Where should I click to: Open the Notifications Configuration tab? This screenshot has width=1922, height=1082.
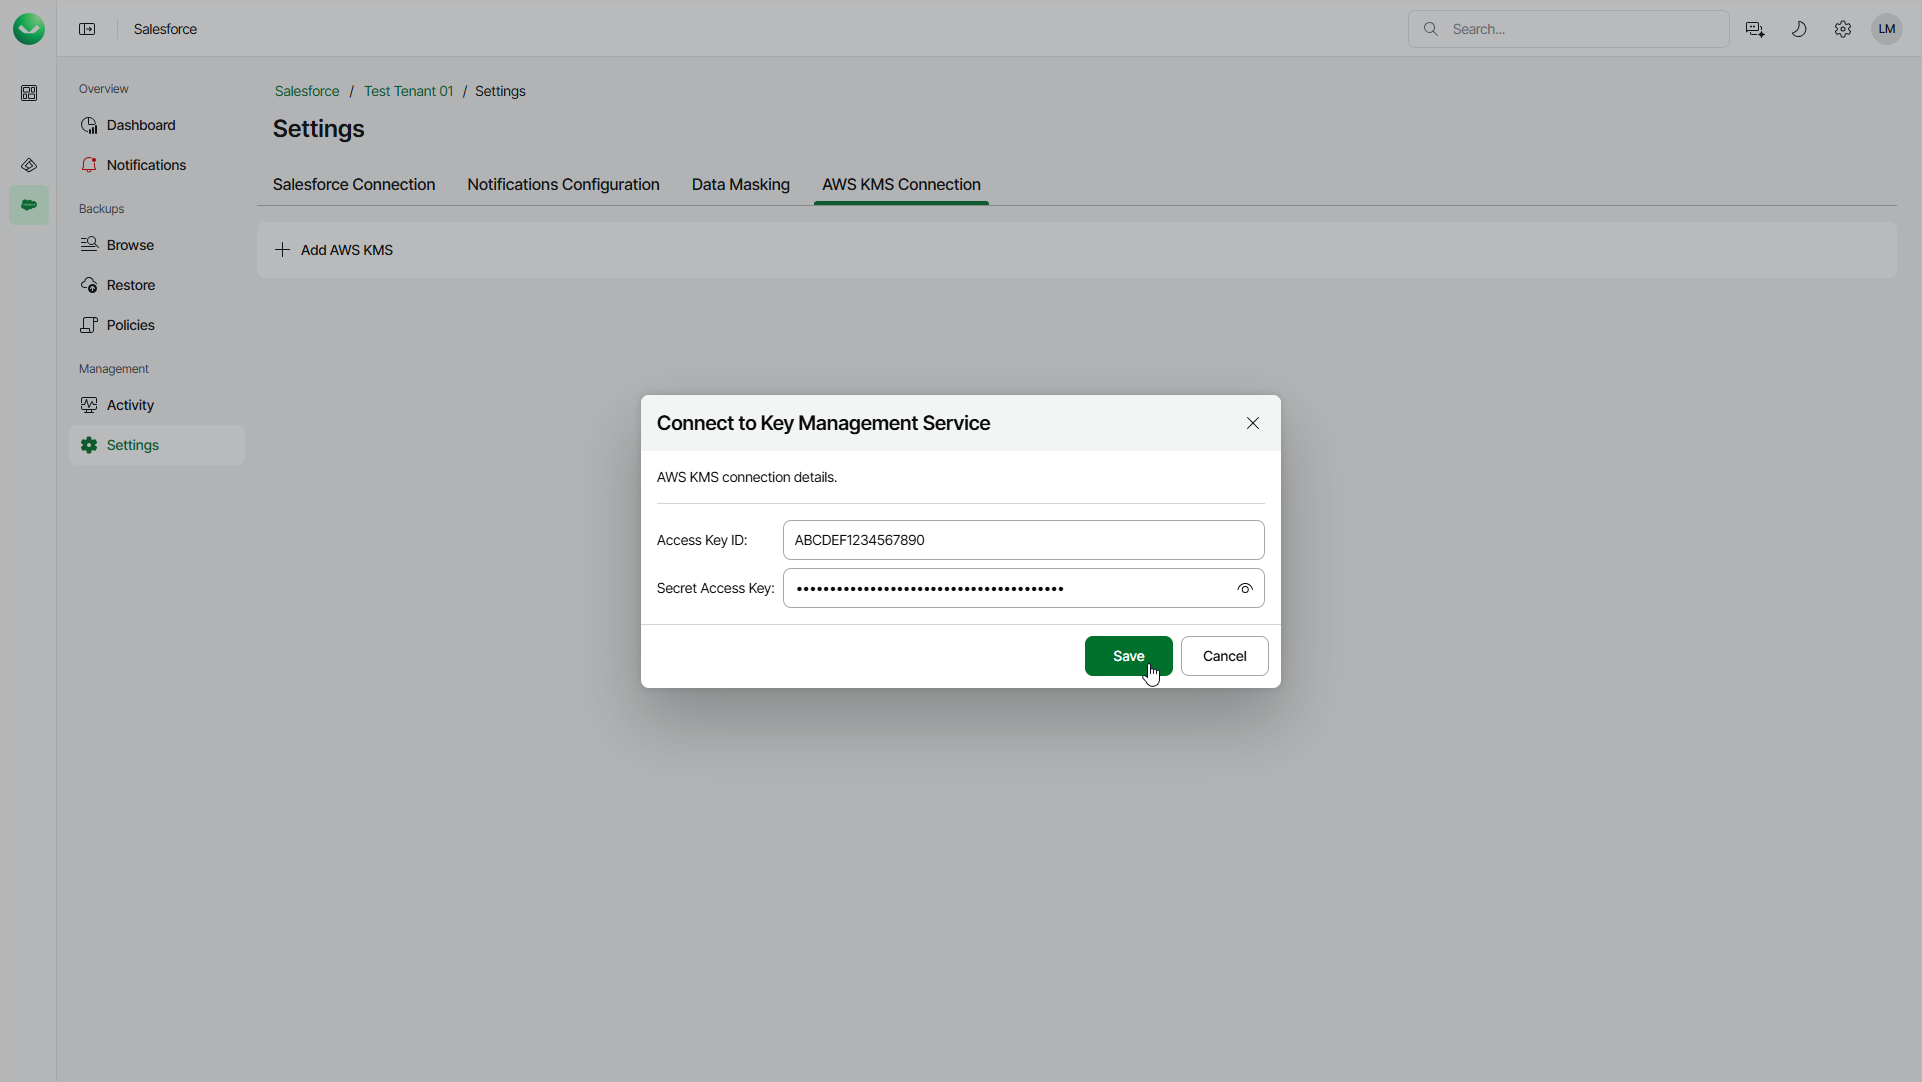tap(563, 185)
